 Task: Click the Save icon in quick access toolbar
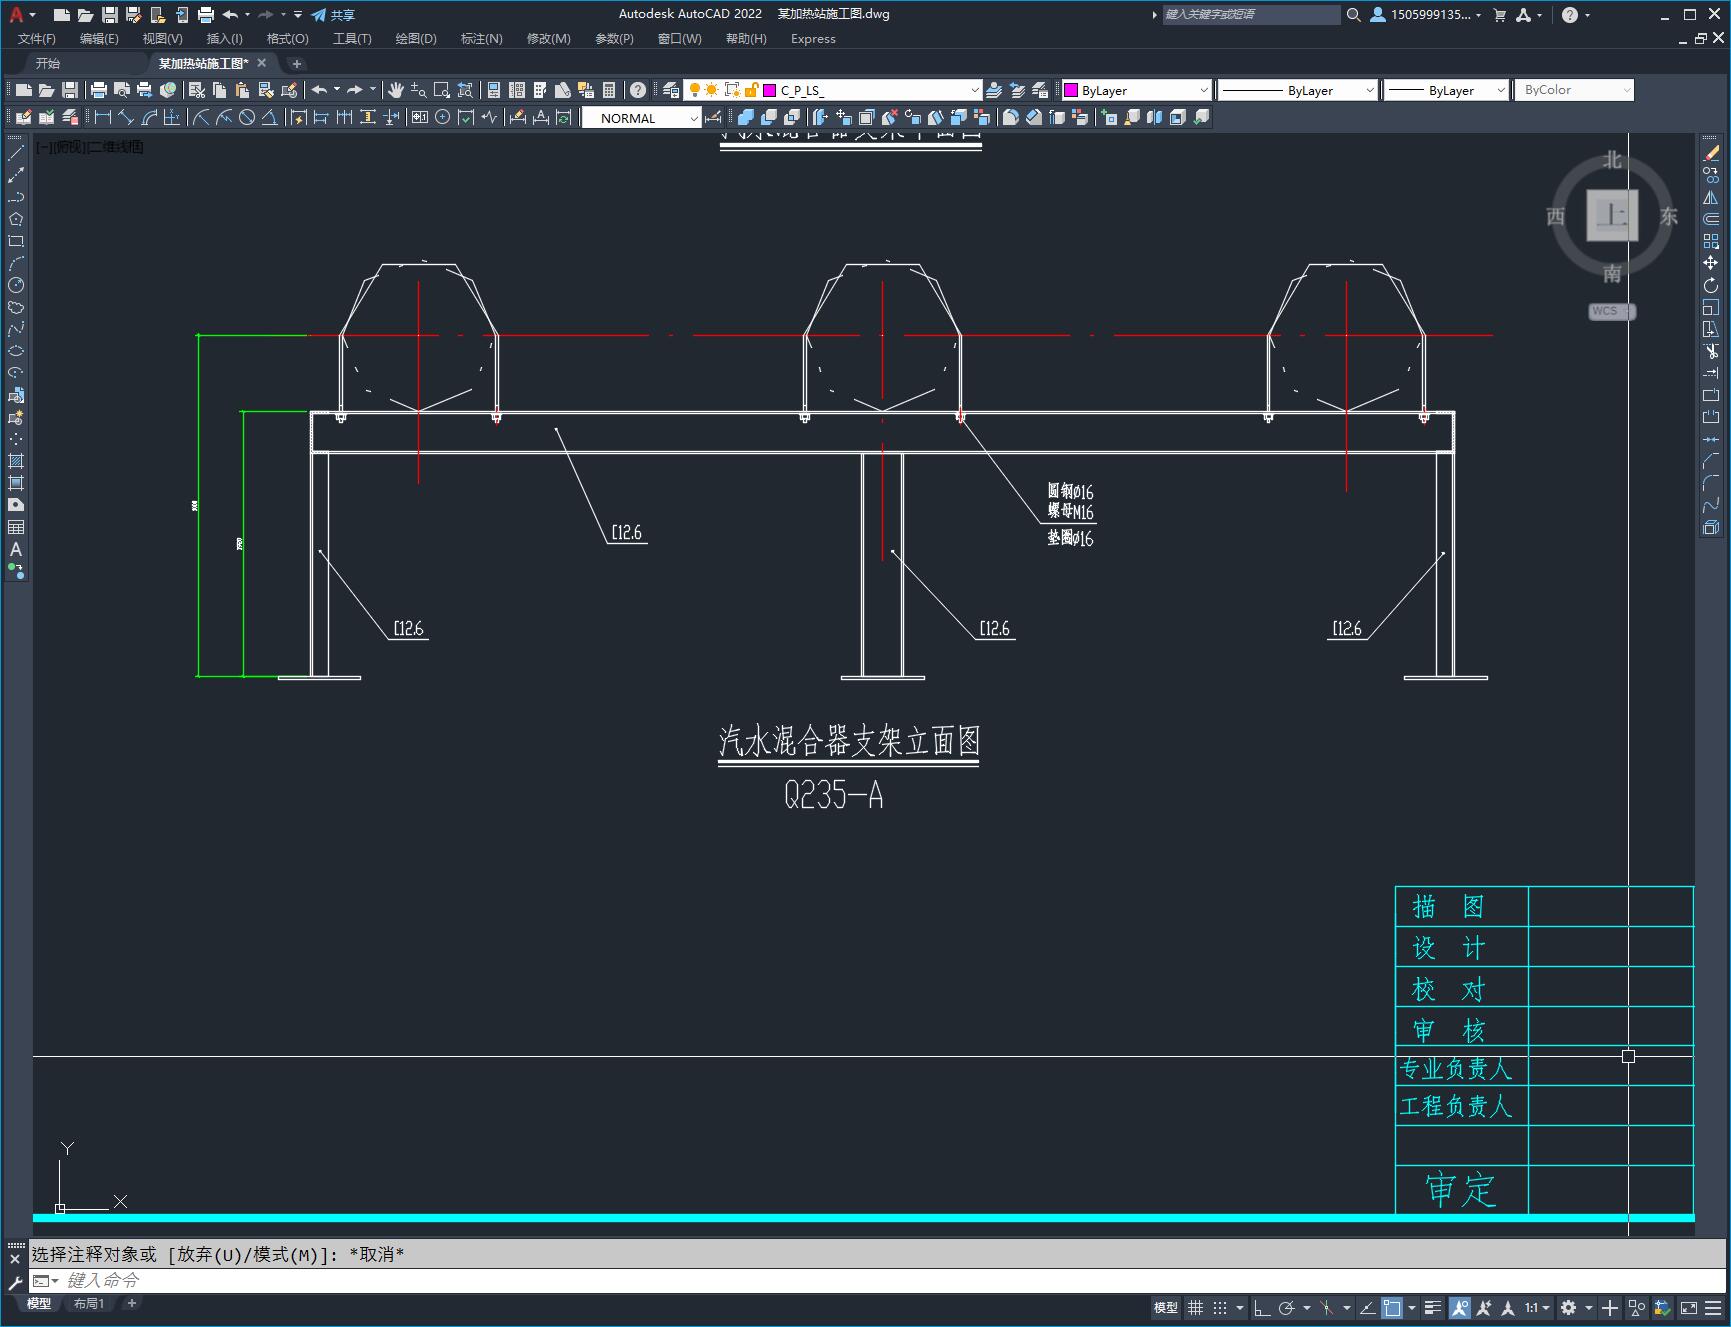(x=110, y=15)
